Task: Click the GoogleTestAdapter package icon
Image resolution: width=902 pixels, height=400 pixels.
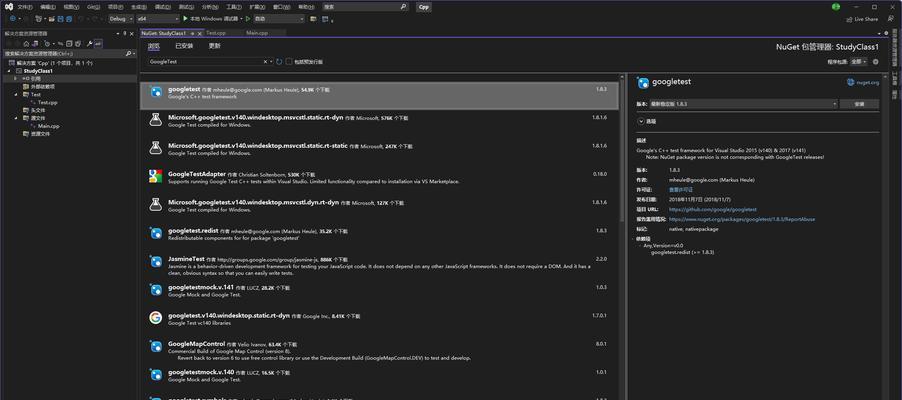Action: 155,176
